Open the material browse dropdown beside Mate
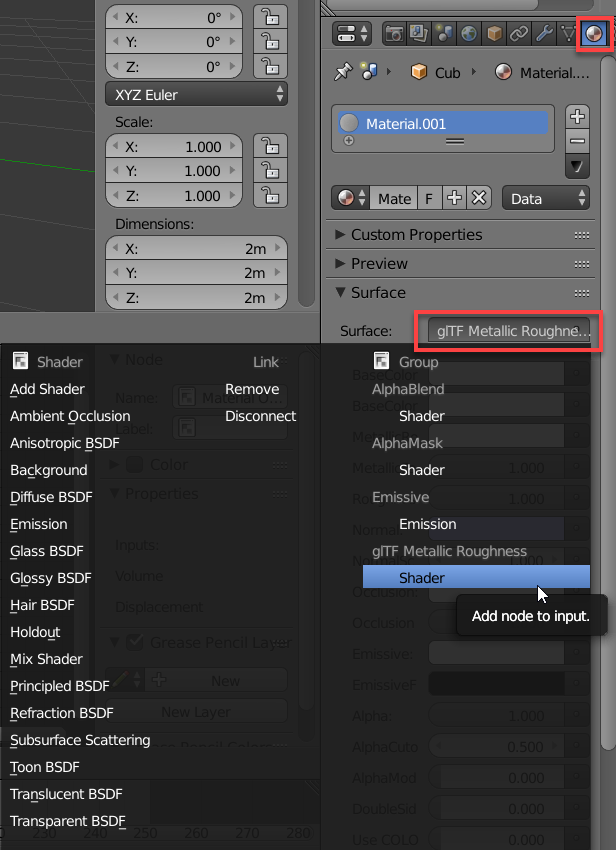The height and width of the screenshot is (850, 616). point(351,198)
